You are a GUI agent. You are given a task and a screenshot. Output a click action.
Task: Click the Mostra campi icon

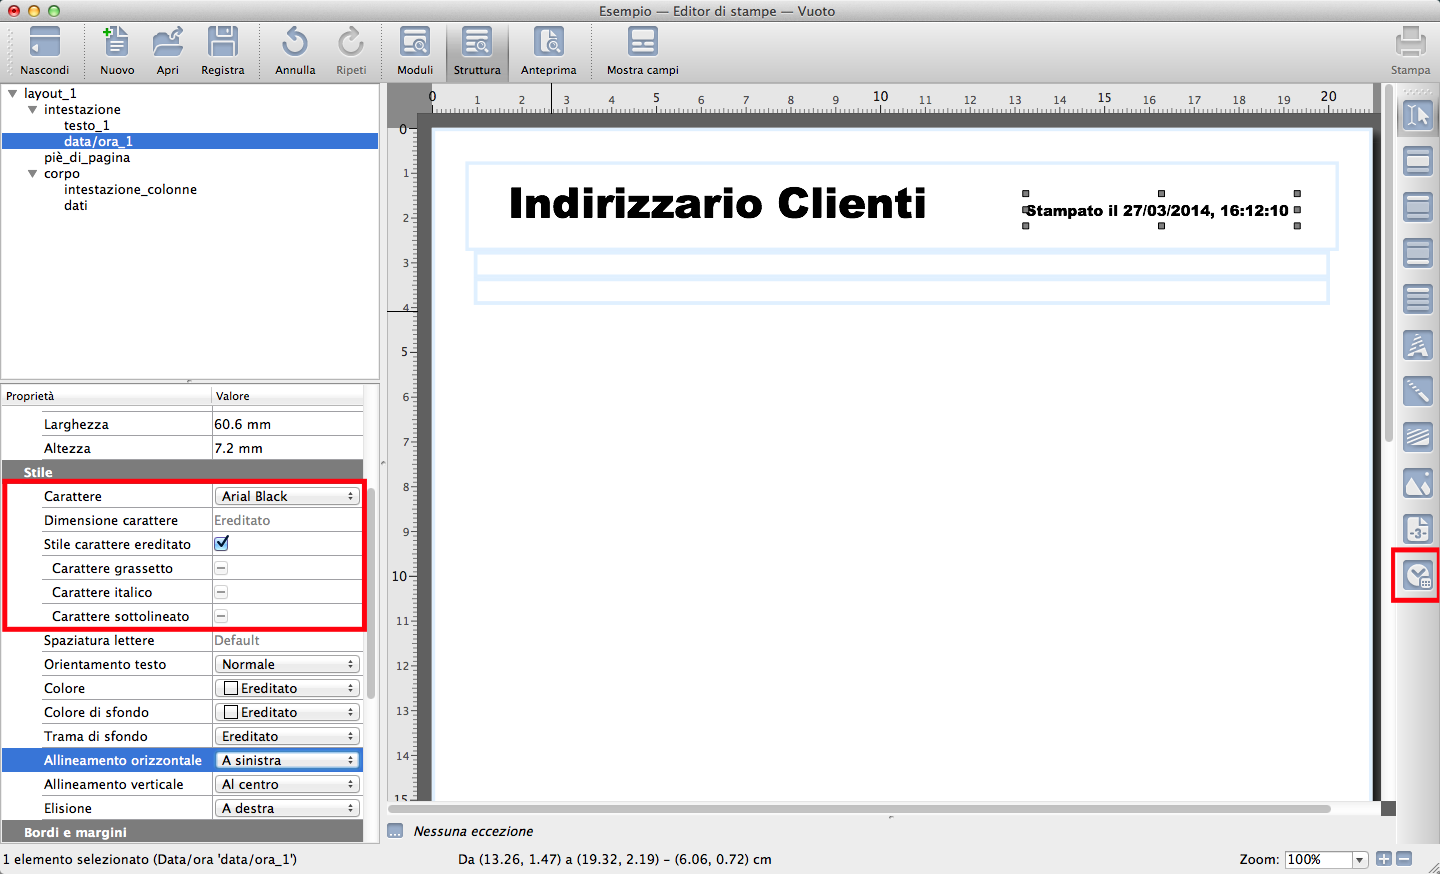[x=642, y=43]
